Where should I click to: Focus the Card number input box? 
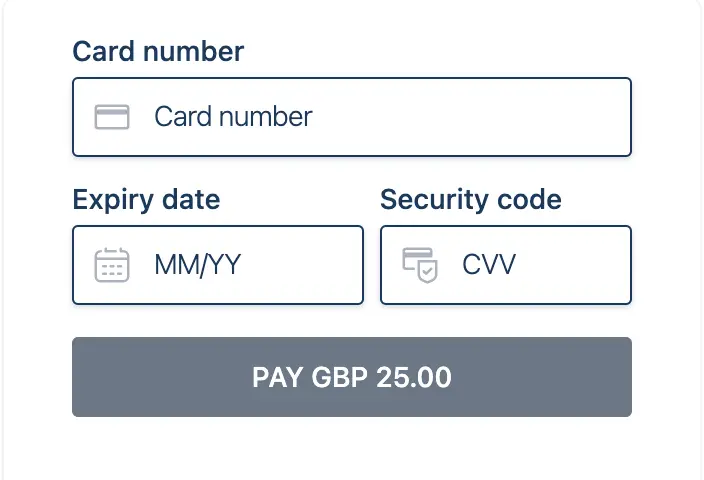(352, 117)
